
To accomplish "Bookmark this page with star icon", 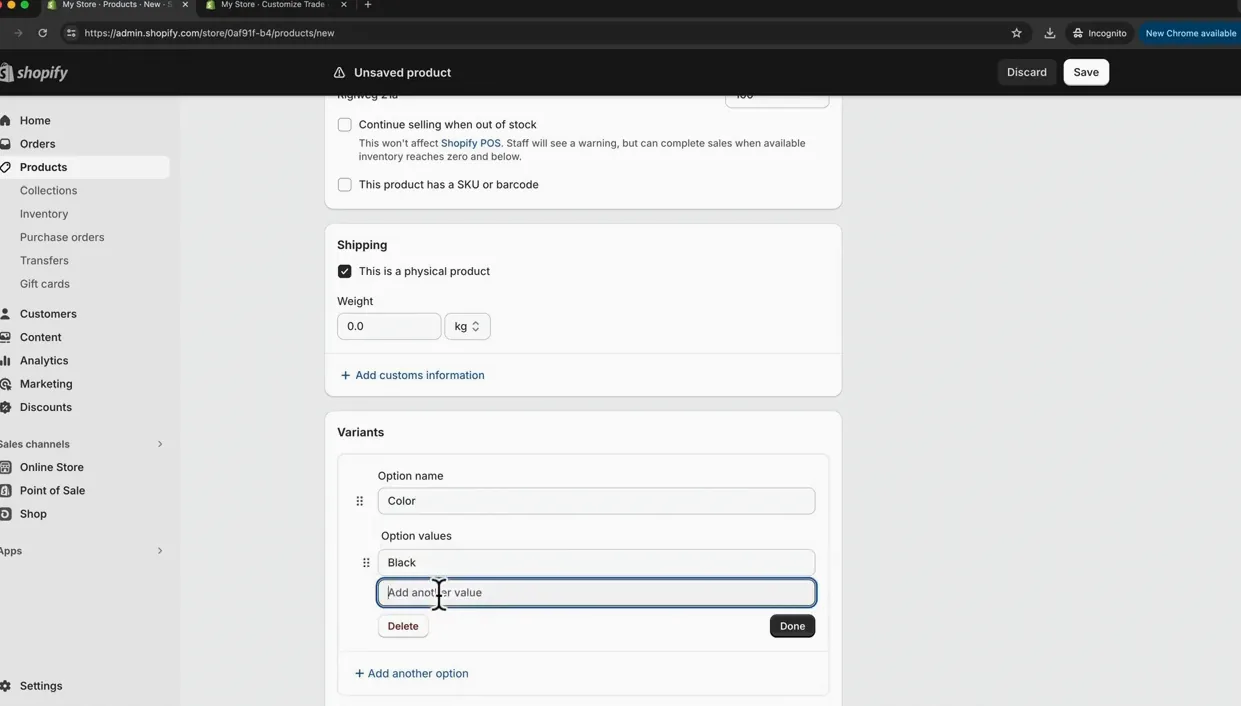I will point(1017,33).
